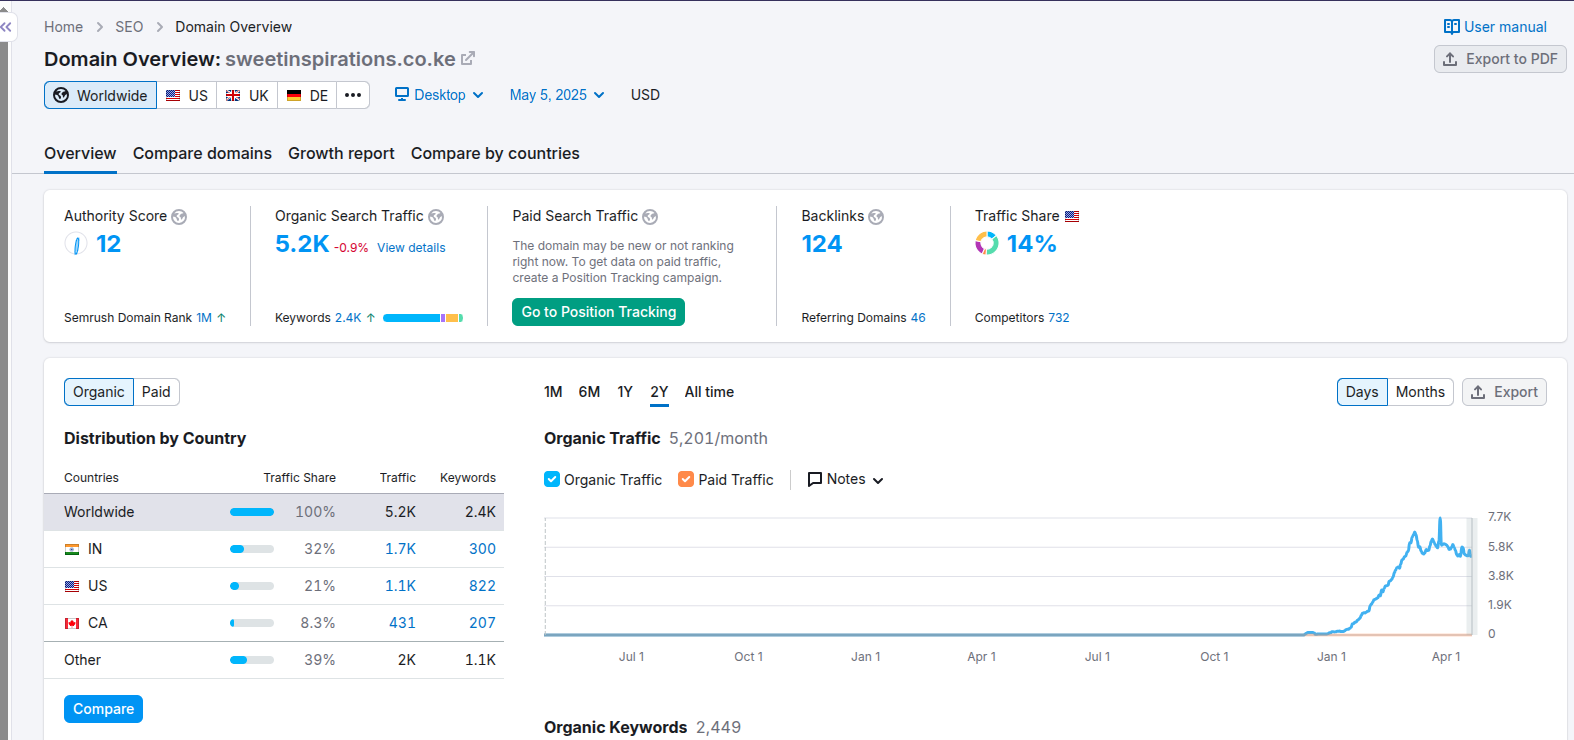Switch distribution to Paid
The width and height of the screenshot is (1574, 740).
click(156, 392)
